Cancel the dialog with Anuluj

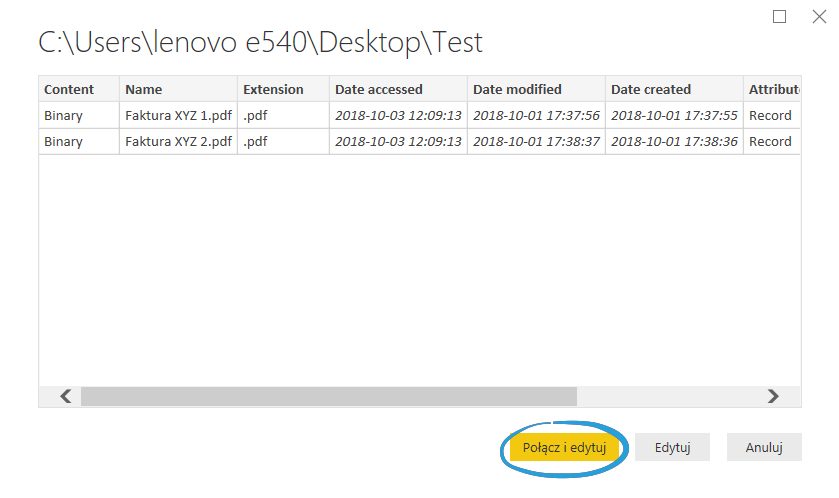pos(764,447)
